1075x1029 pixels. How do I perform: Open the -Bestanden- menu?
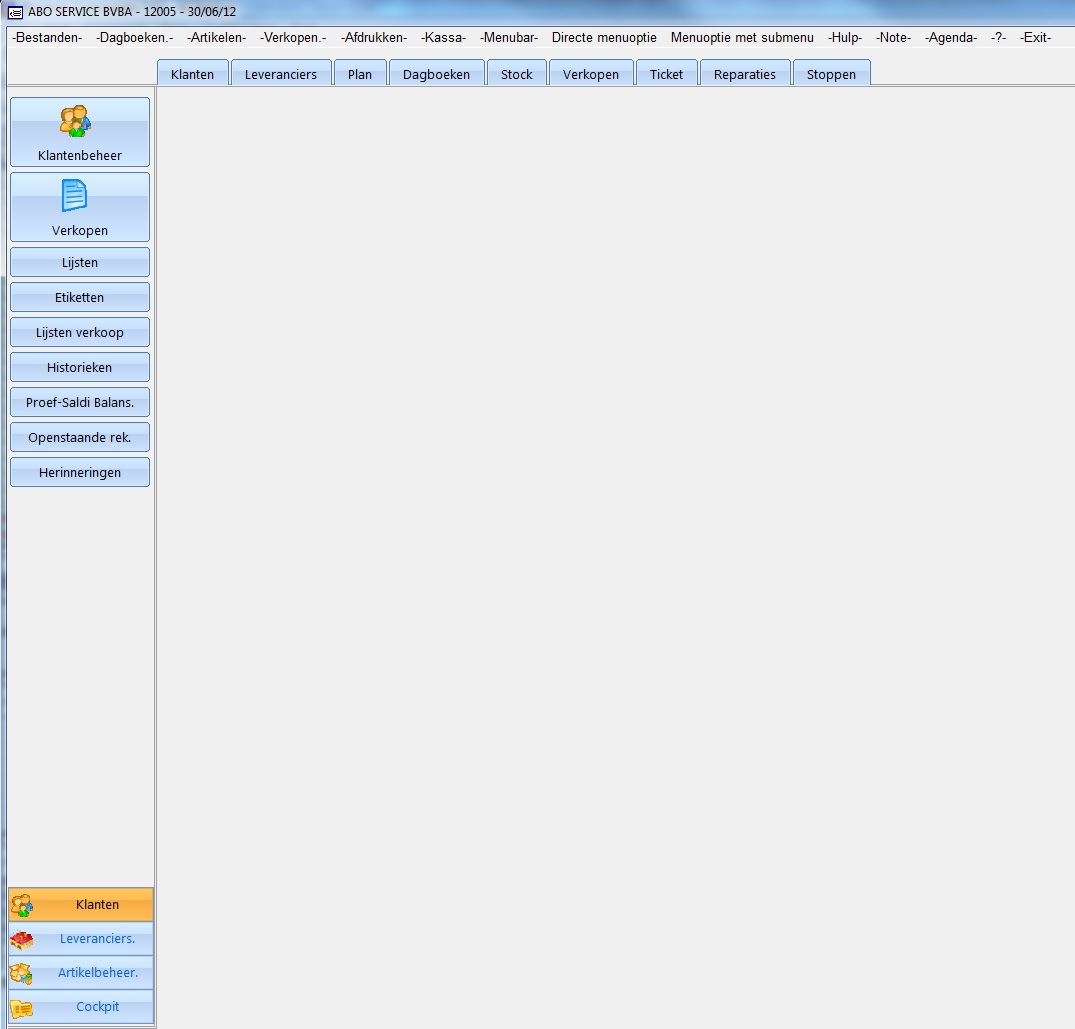pyautogui.click(x=47, y=37)
